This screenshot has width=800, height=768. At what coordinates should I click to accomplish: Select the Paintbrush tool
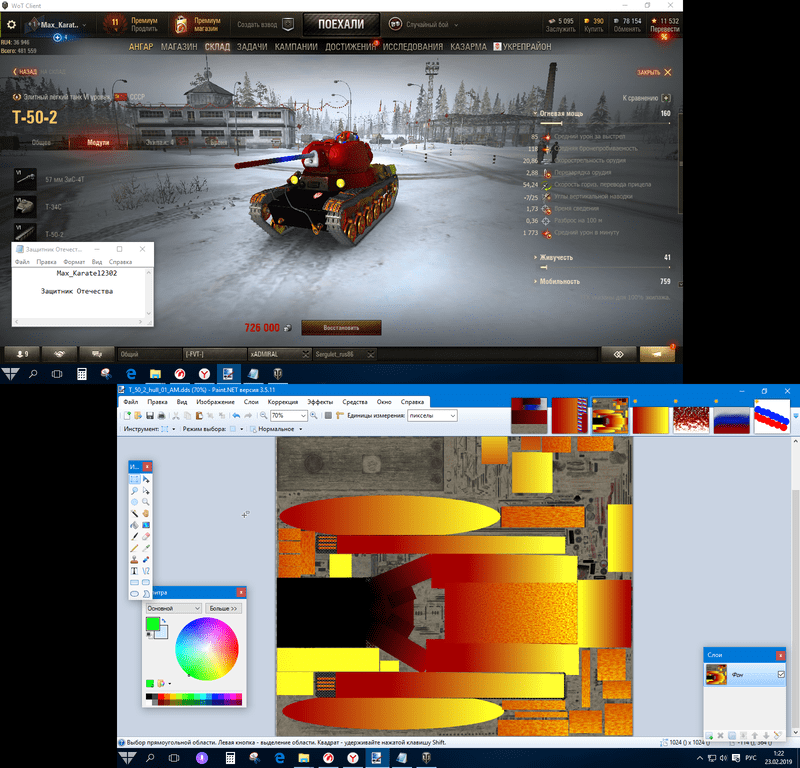coord(134,536)
